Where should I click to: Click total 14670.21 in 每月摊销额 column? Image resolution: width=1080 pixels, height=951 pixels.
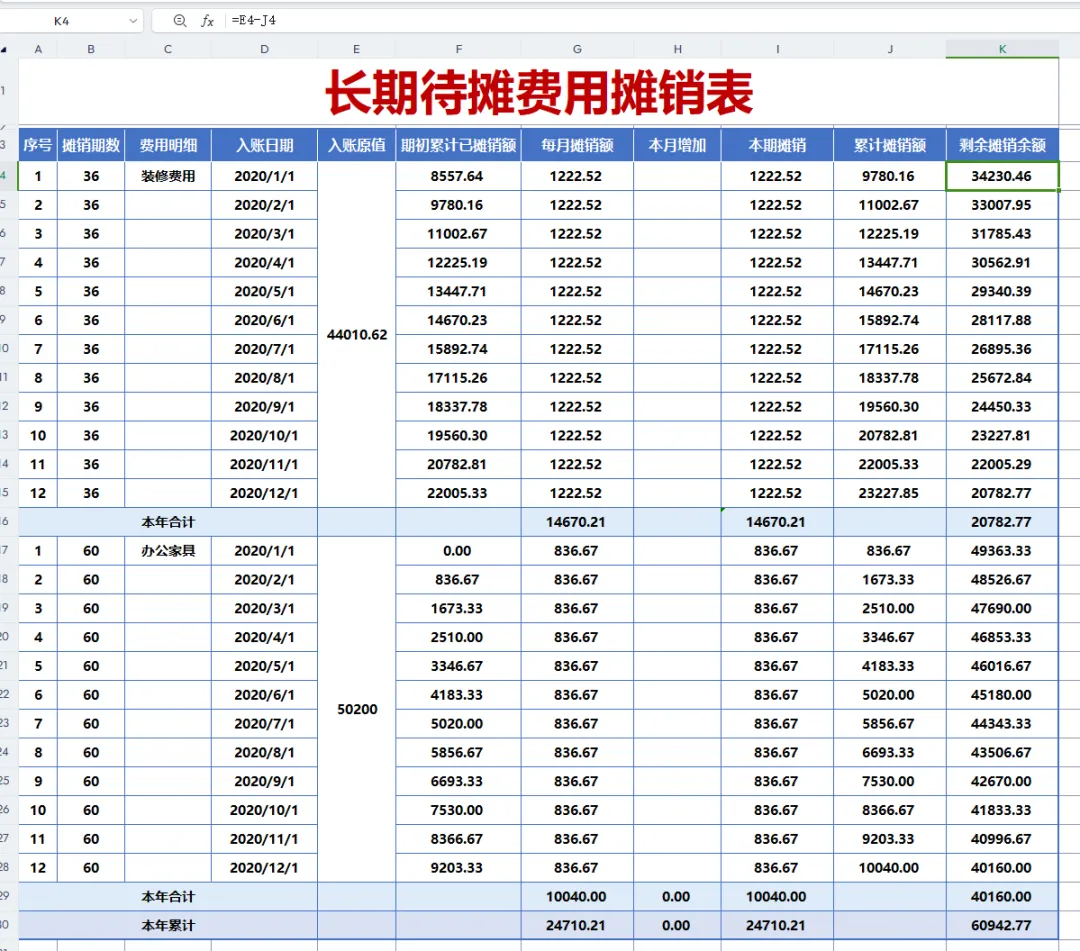point(577,522)
